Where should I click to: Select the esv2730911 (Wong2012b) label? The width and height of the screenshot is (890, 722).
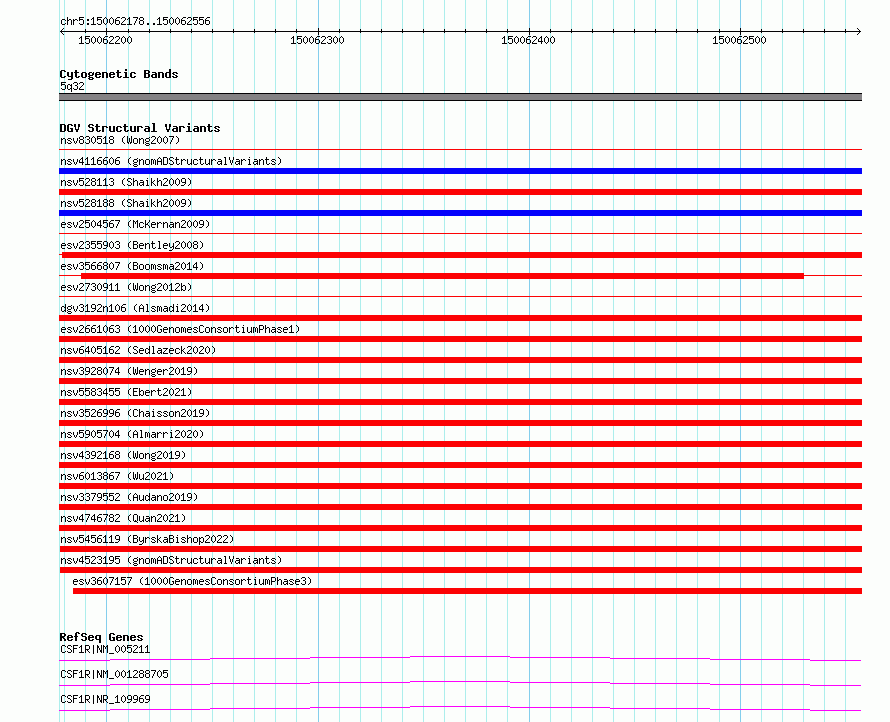126,287
